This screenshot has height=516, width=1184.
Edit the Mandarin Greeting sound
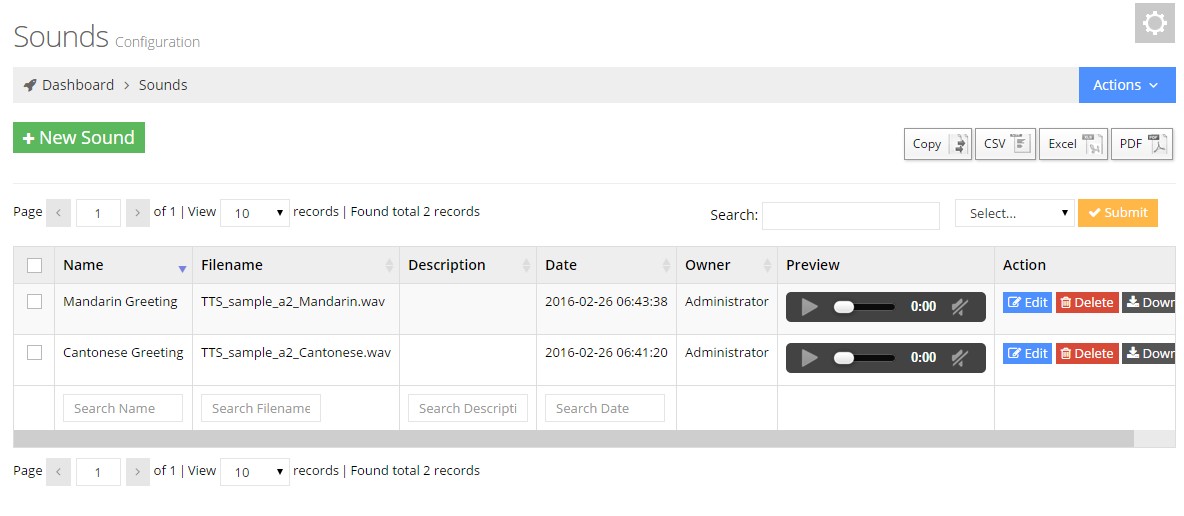1027,303
